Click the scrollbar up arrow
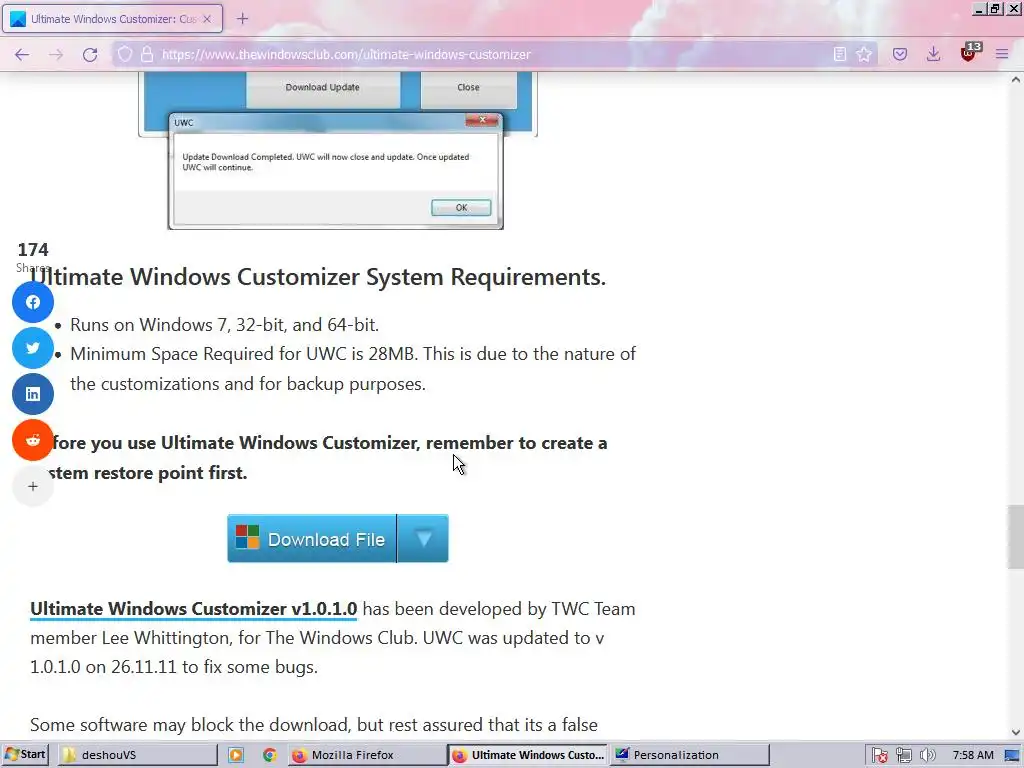 click(x=1016, y=80)
